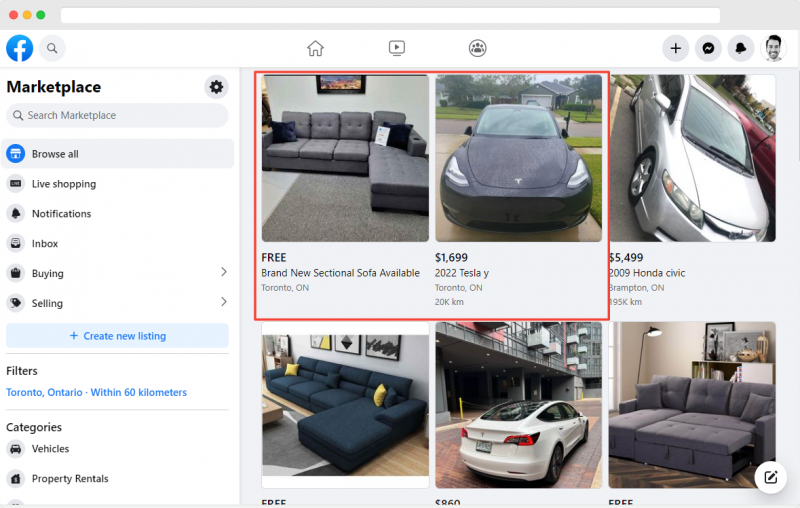Image resolution: width=800 pixels, height=508 pixels.
Task: Click the plus Create menu icon
Action: 676,48
